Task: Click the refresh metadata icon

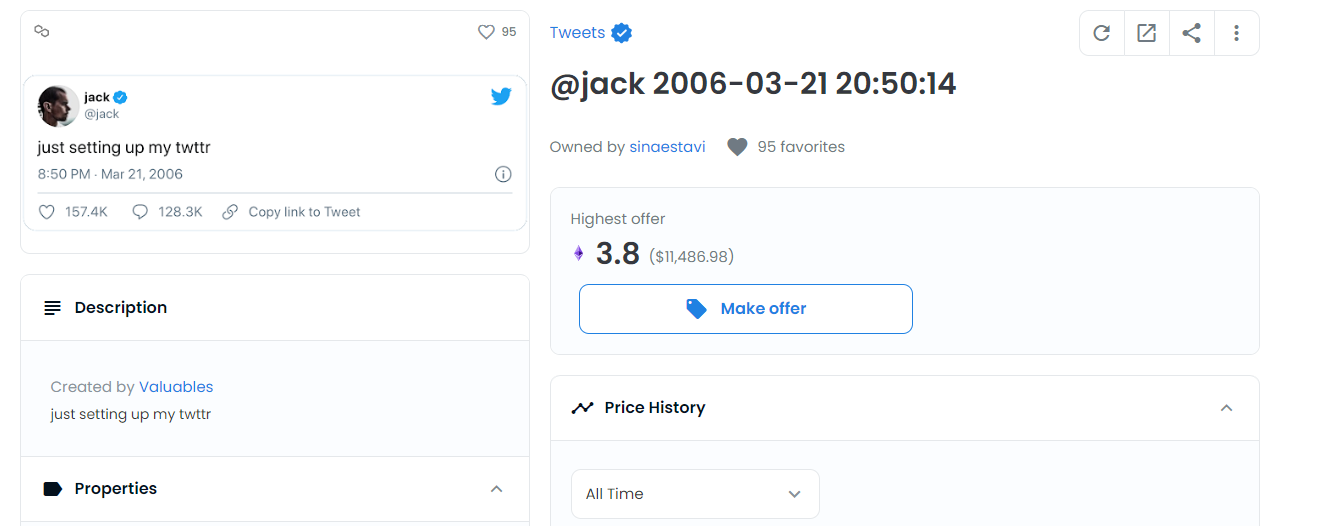Action: 1101,33
